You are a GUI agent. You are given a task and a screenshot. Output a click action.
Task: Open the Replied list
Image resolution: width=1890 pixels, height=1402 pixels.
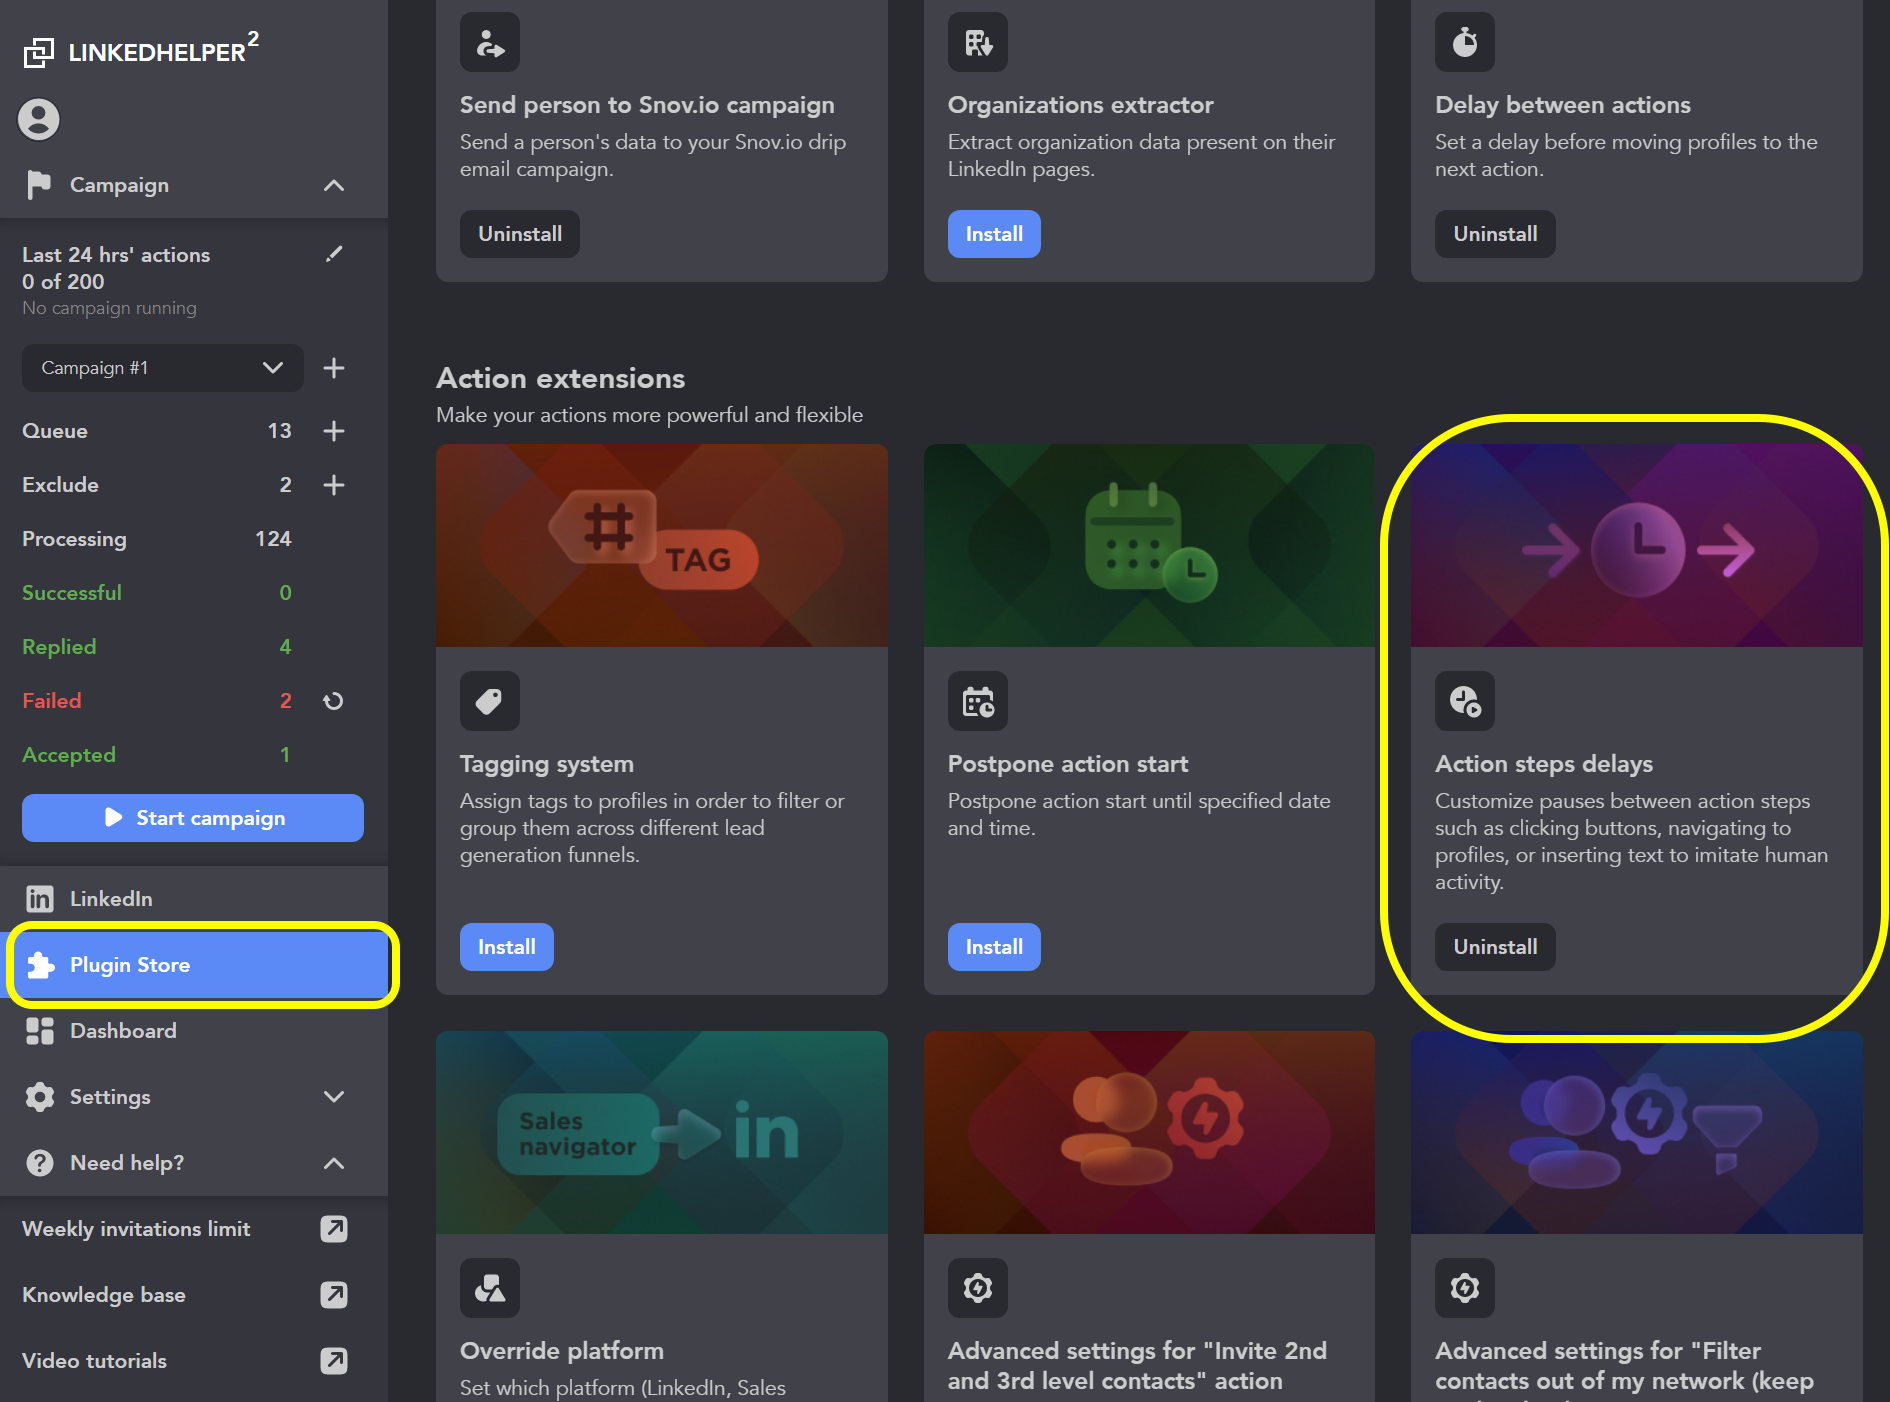click(x=156, y=647)
